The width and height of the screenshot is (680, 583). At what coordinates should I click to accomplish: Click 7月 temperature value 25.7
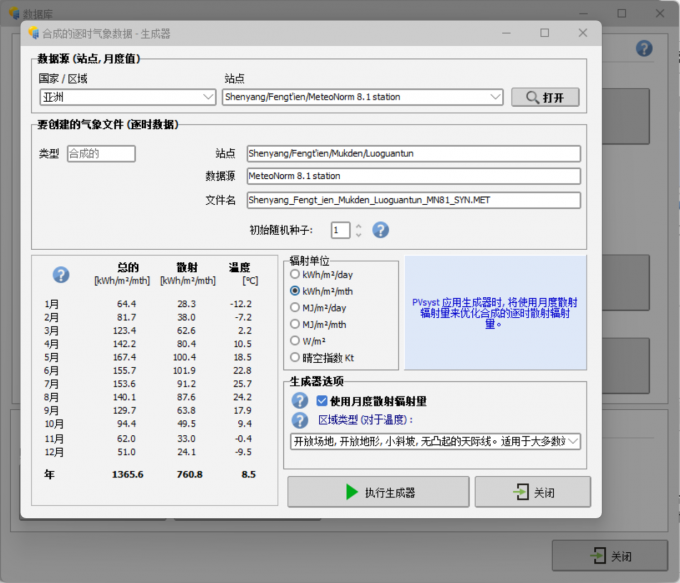[x=242, y=384]
